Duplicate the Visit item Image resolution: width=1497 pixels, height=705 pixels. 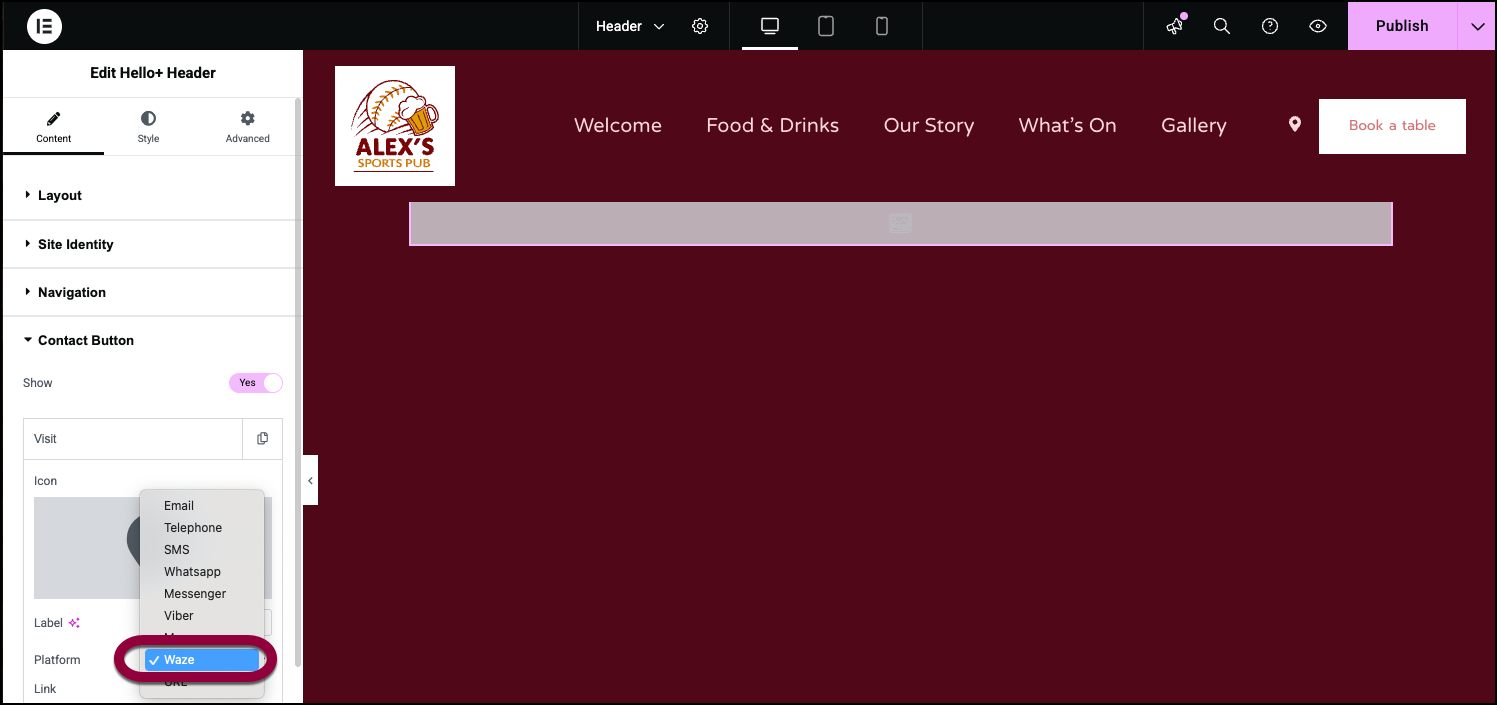[x=262, y=439]
